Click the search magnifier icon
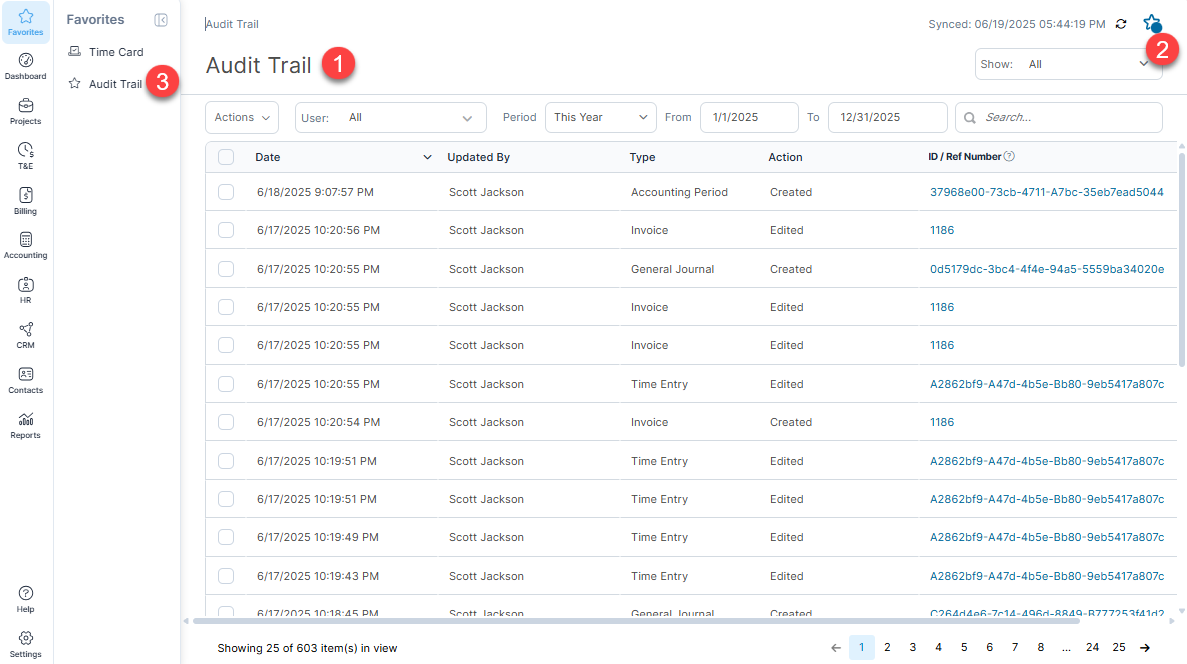Screen dimensions: 1187x664 click(x=970, y=117)
